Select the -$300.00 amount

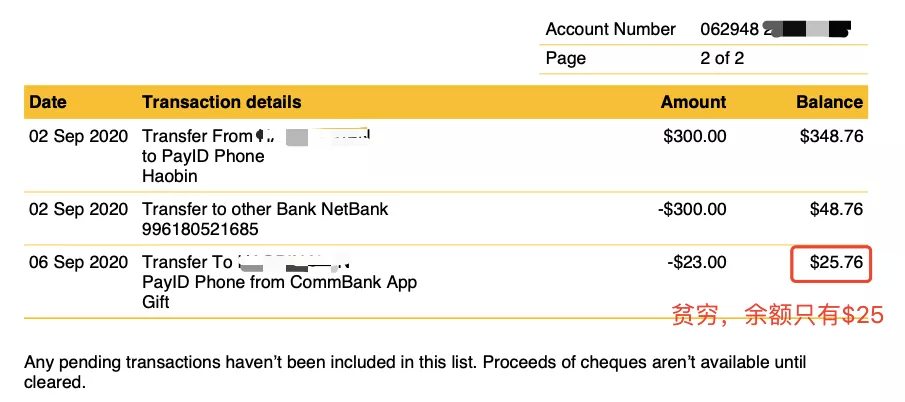(x=692, y=209)
